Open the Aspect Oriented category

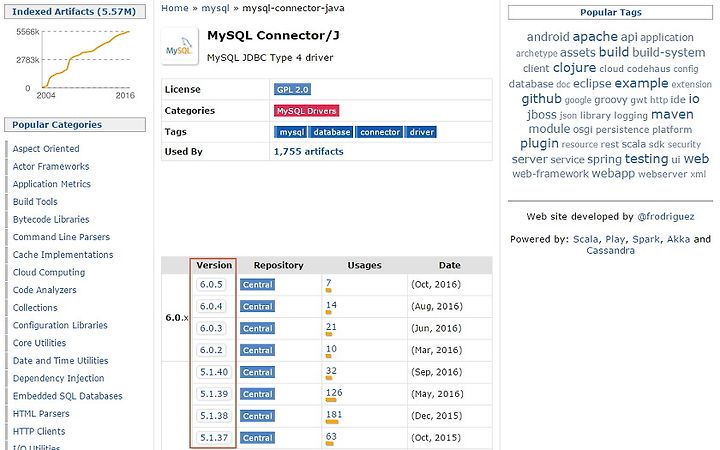coord(46,149)
